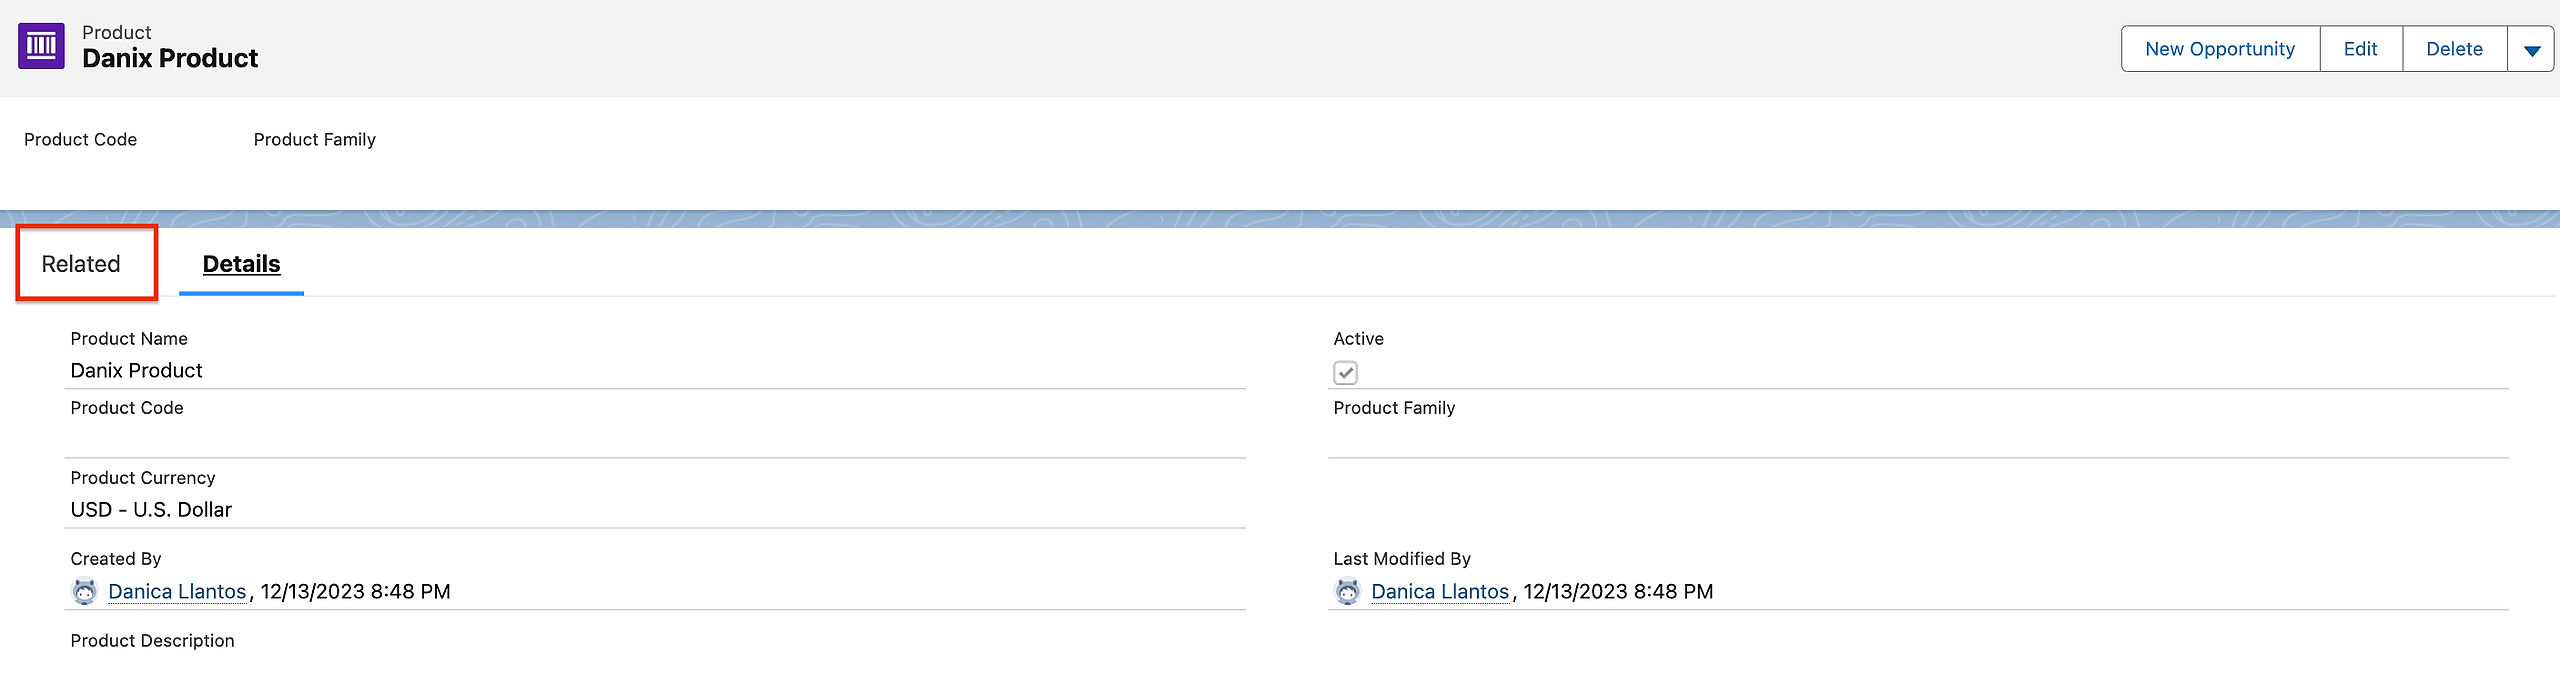
Task: Click the Danix Product header title
Action: pos(170,59)
